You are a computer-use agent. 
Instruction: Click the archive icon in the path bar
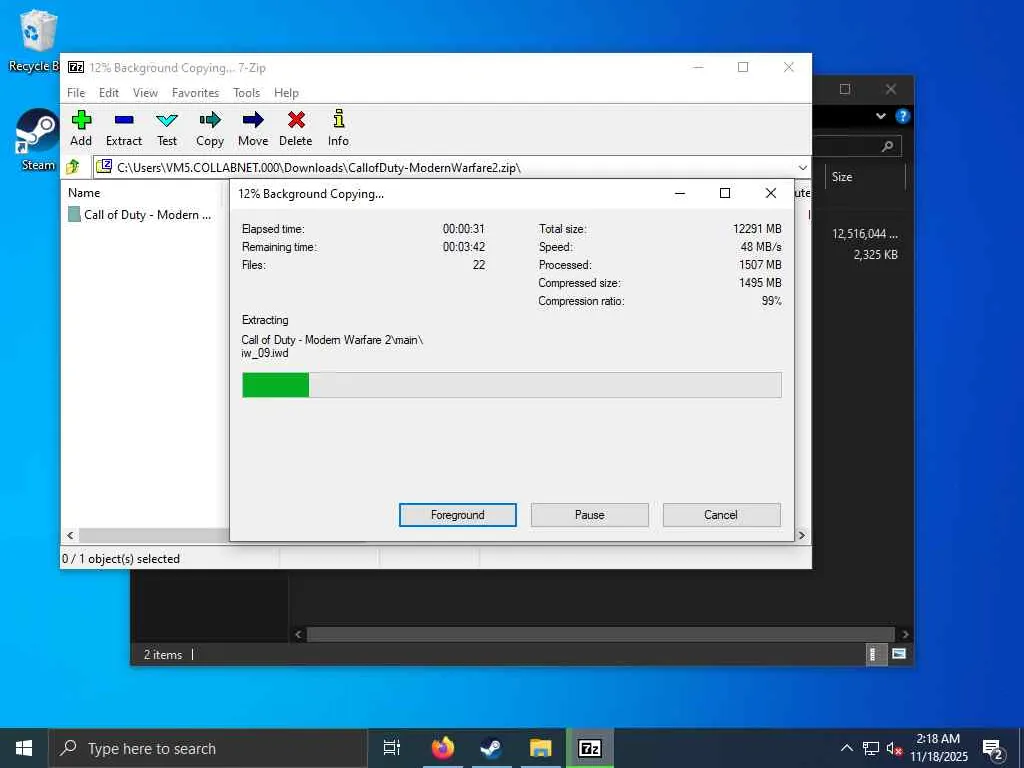tap(104, 167)
